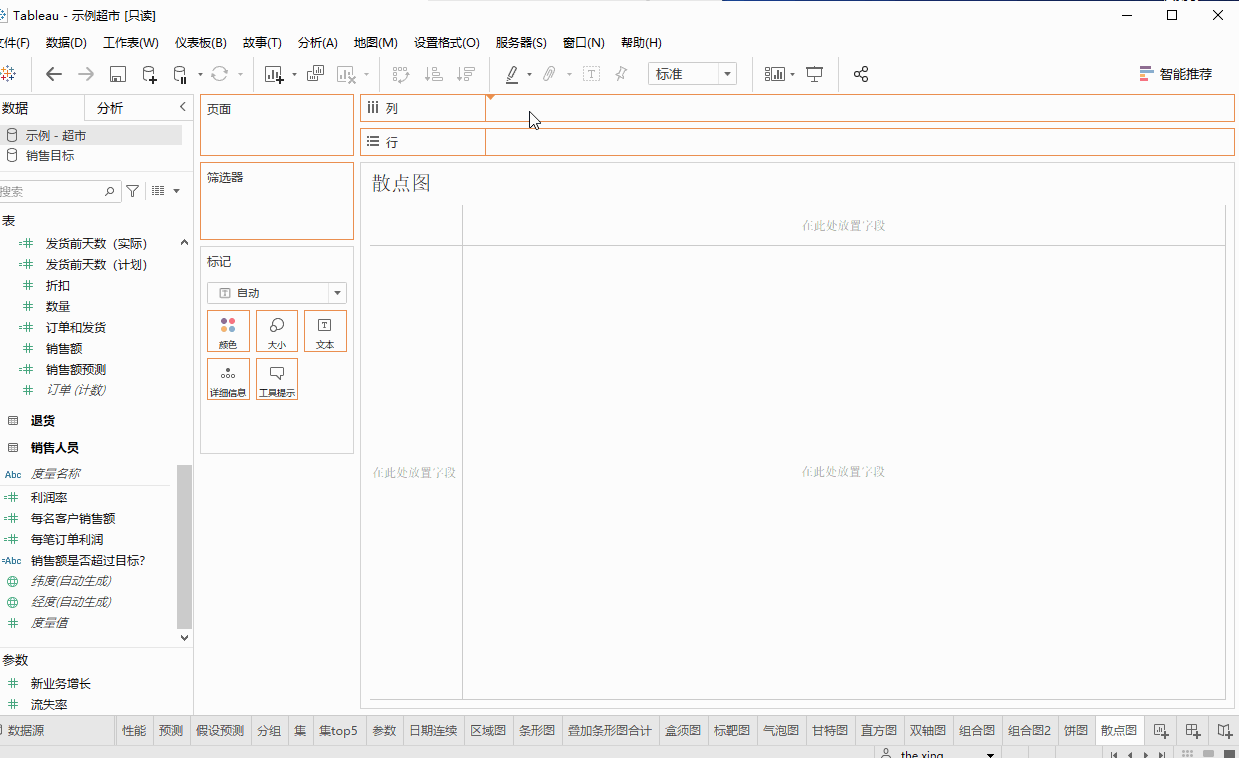Open the 智能推荐 Show Me panel

click(1175, 74)
